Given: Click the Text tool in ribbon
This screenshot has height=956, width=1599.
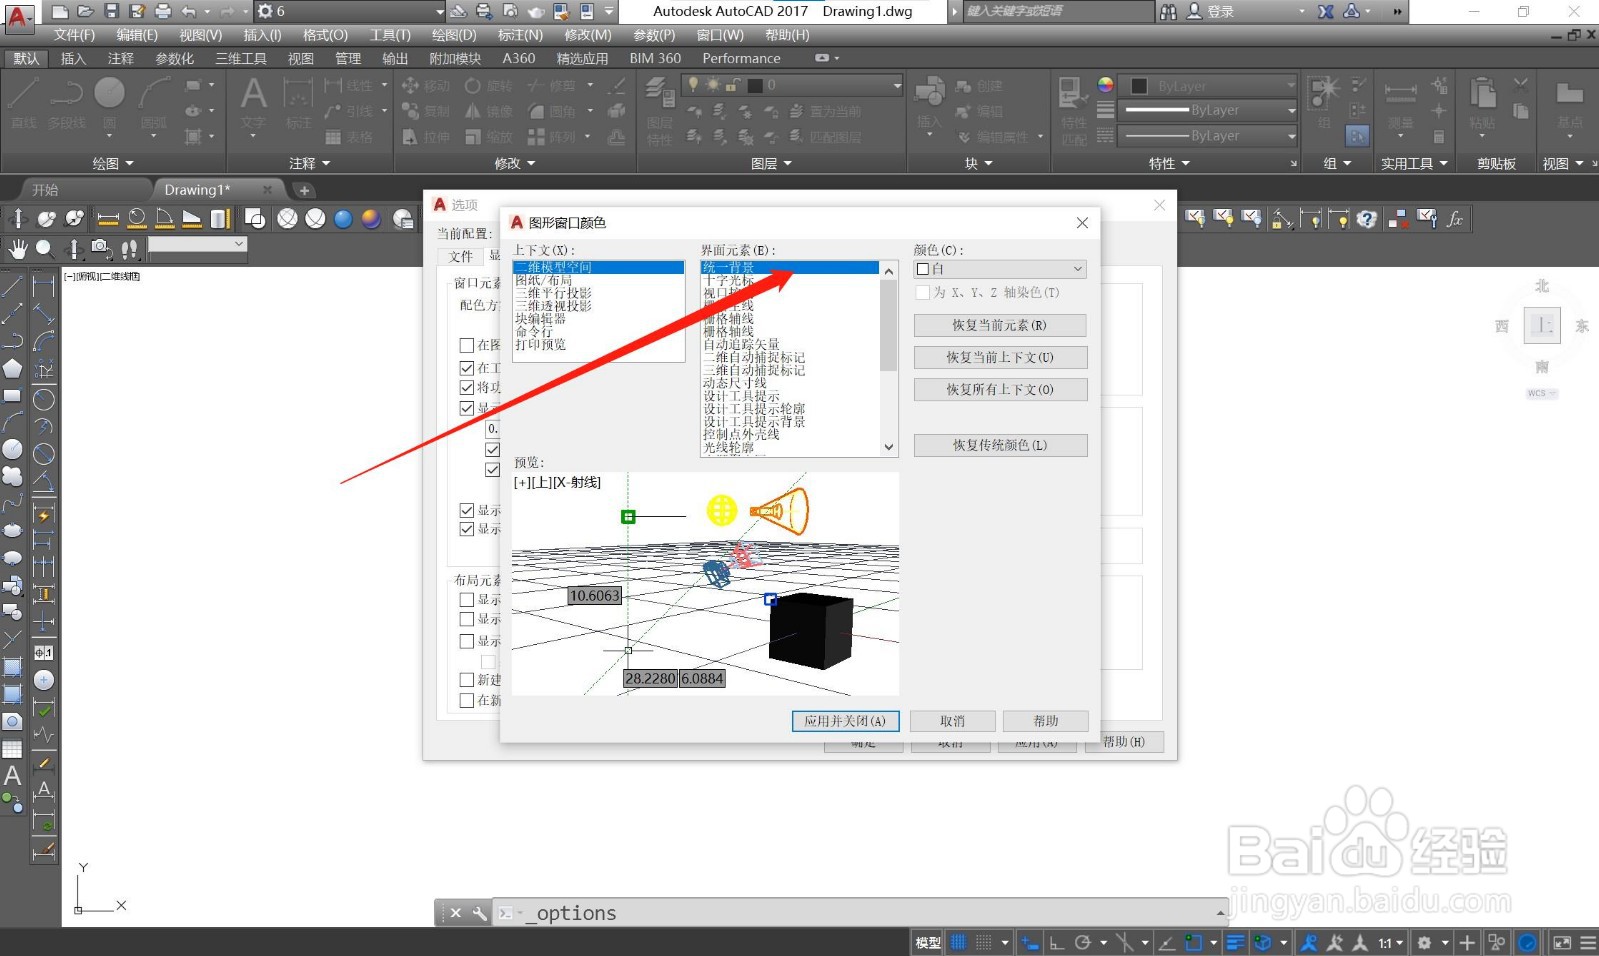Looking at the screenshot, I should point(254,104).
